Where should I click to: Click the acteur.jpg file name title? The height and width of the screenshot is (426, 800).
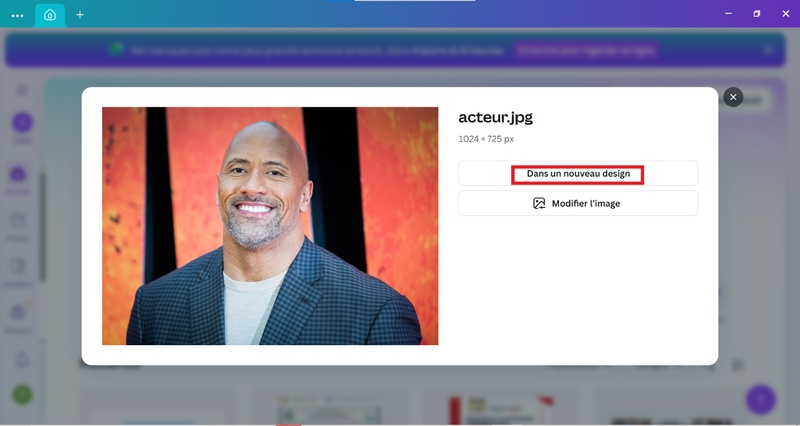pos(495,118)
